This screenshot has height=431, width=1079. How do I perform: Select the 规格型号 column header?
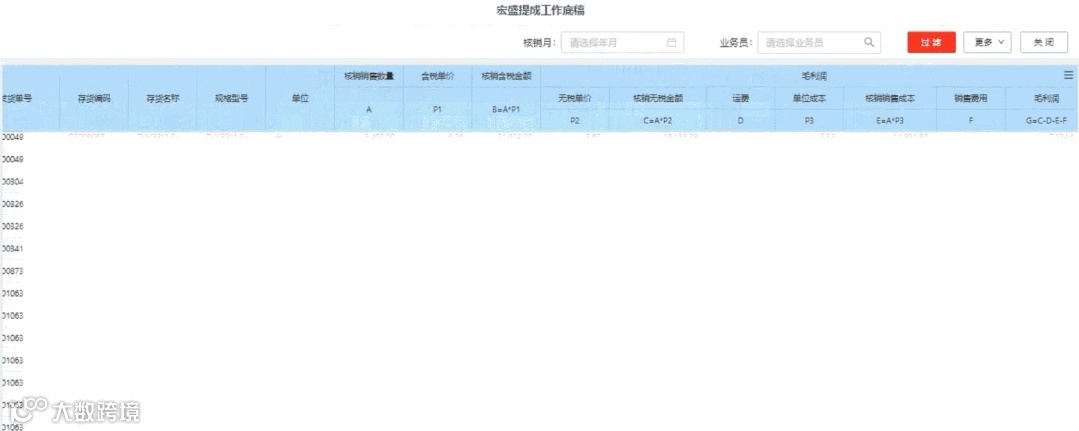231,98
